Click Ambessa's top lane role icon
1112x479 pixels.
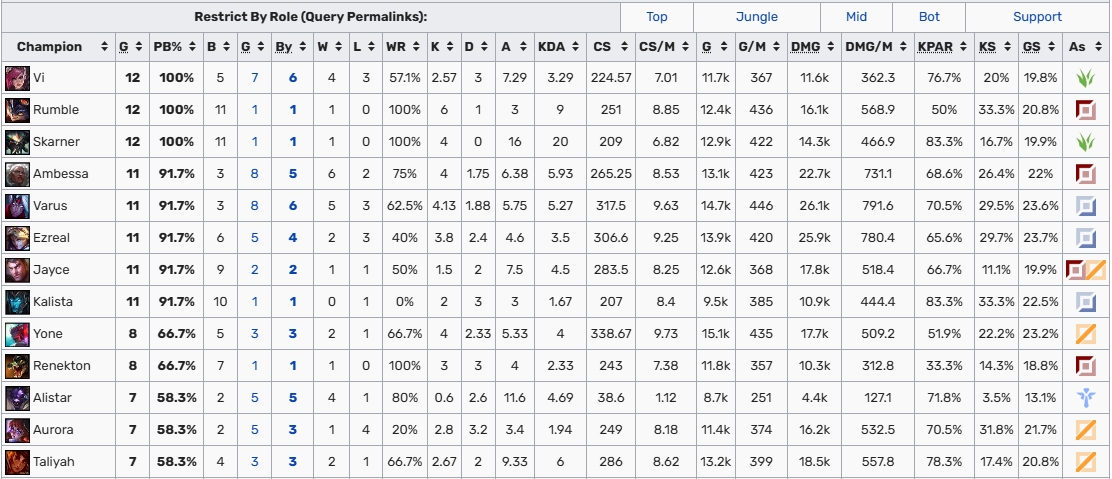coord(1086,174)
